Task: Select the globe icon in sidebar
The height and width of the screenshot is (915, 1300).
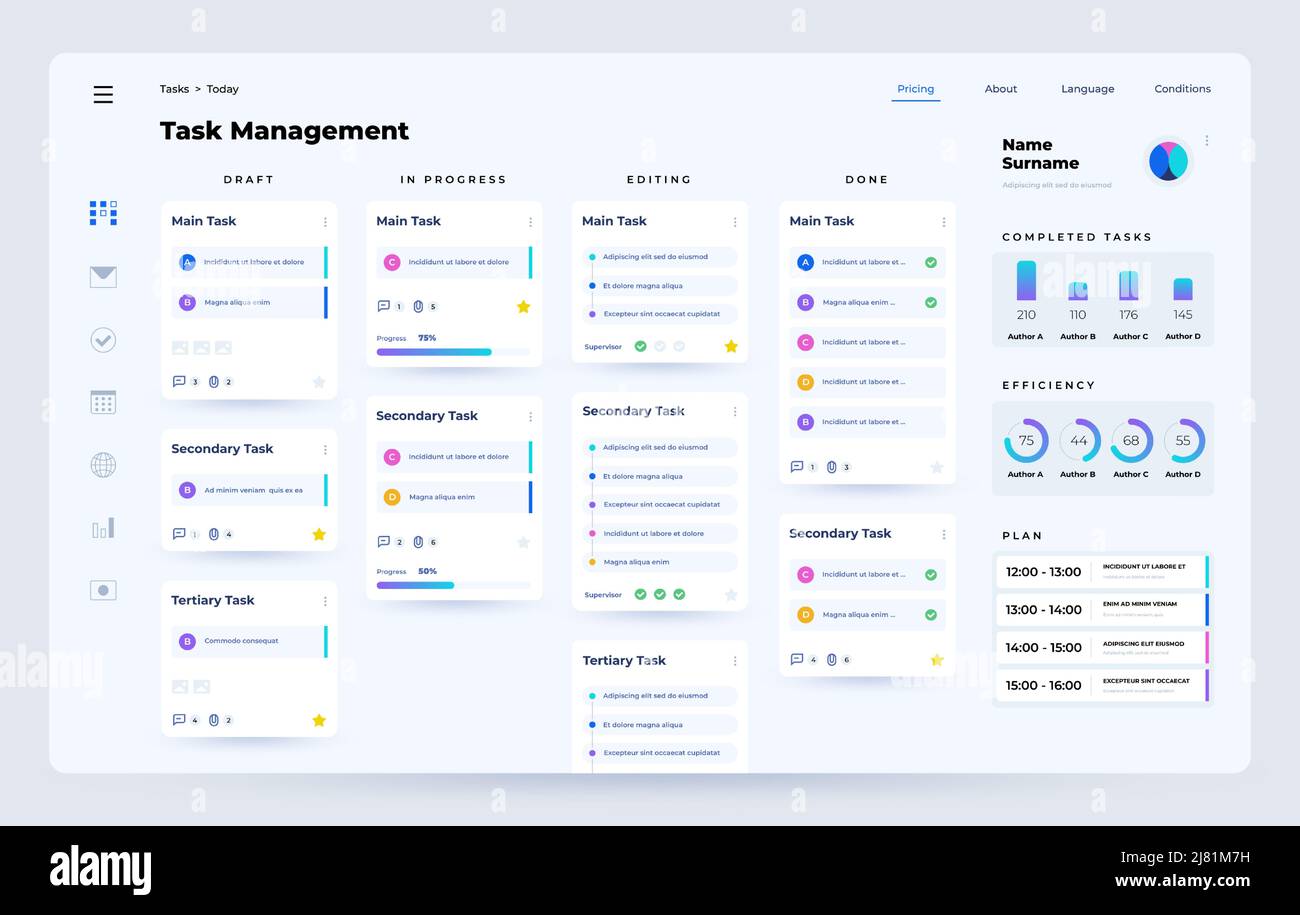Action: pyautogui.click(x=103, y=464)
